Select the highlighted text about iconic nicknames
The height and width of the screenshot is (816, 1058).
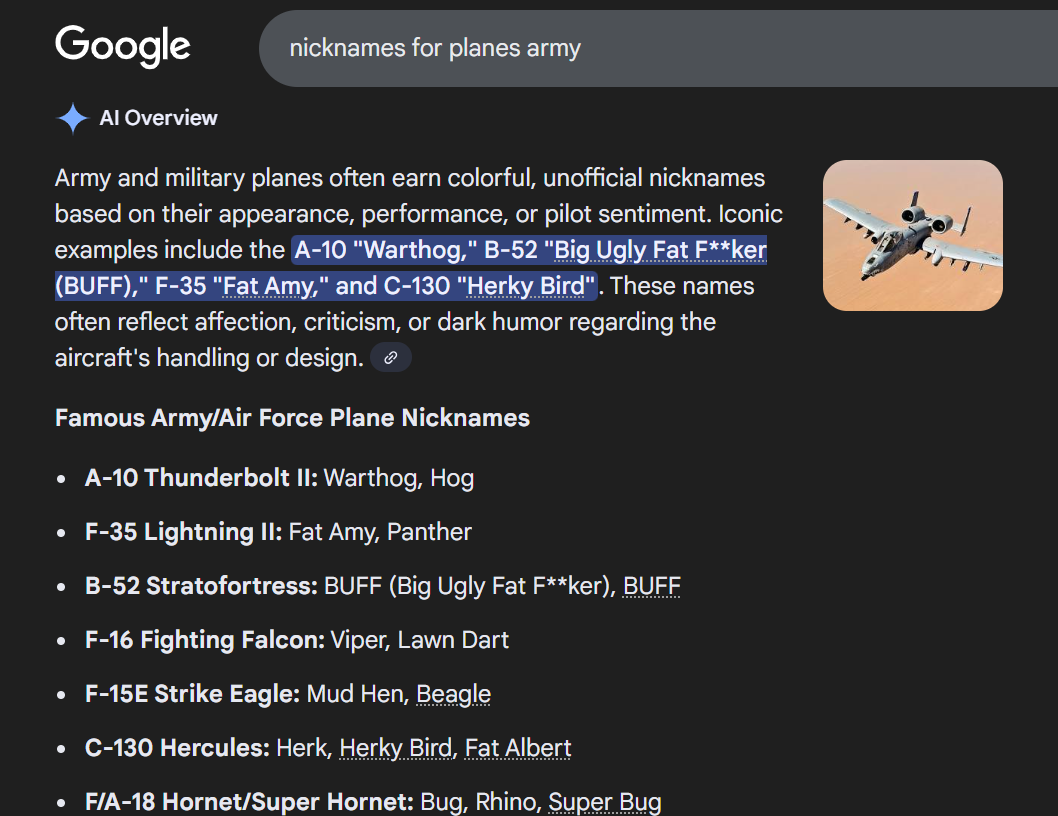click(x=420, y=267)
